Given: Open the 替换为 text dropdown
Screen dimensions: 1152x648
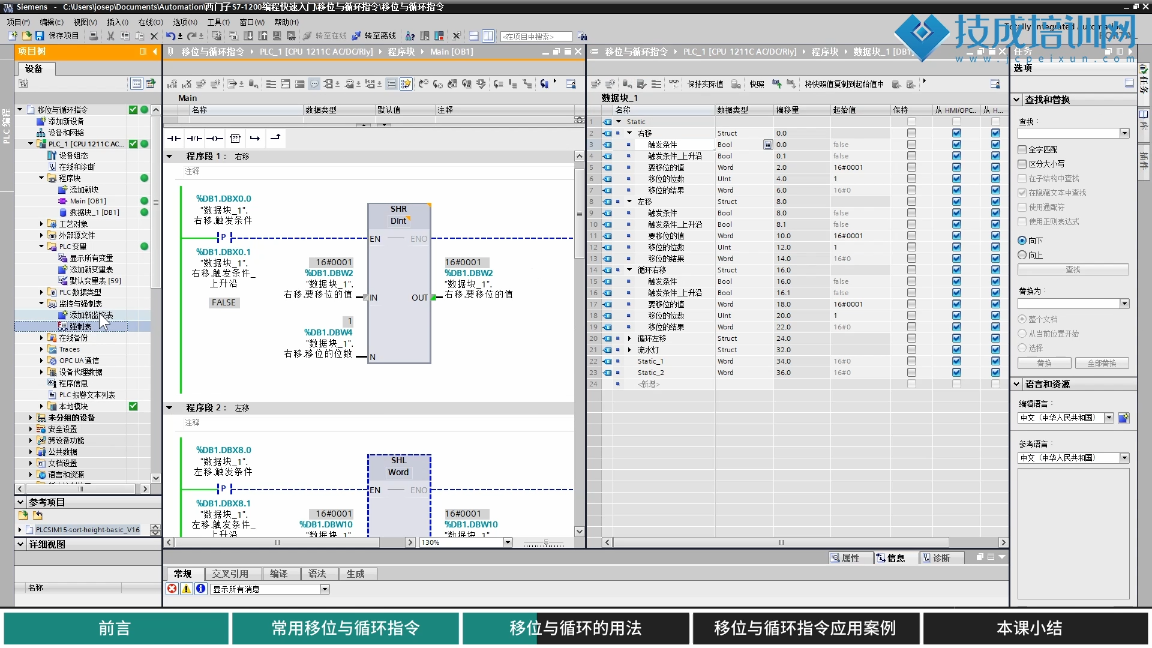Looking at the screenshot, I should [1125, 303].
